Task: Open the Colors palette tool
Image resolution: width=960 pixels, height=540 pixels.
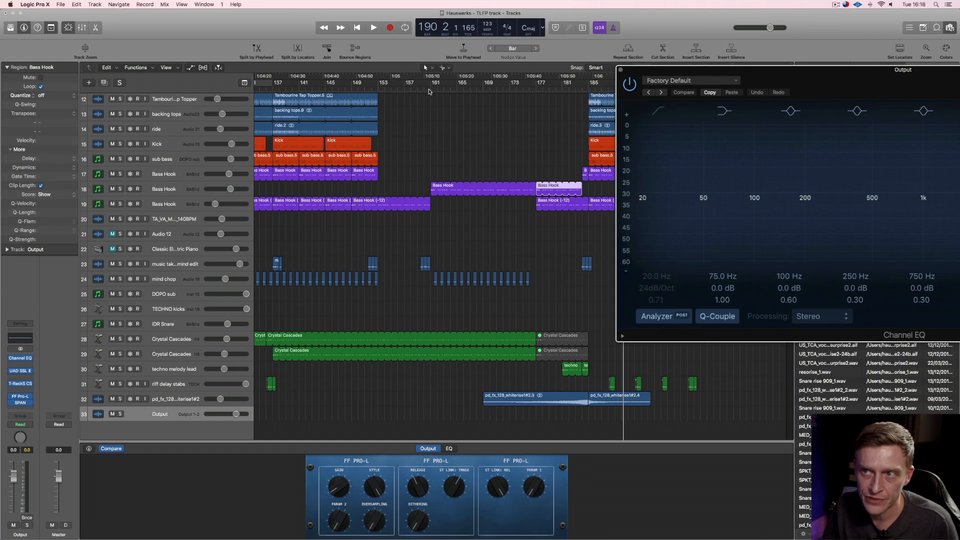Action: tap(946, 51)
